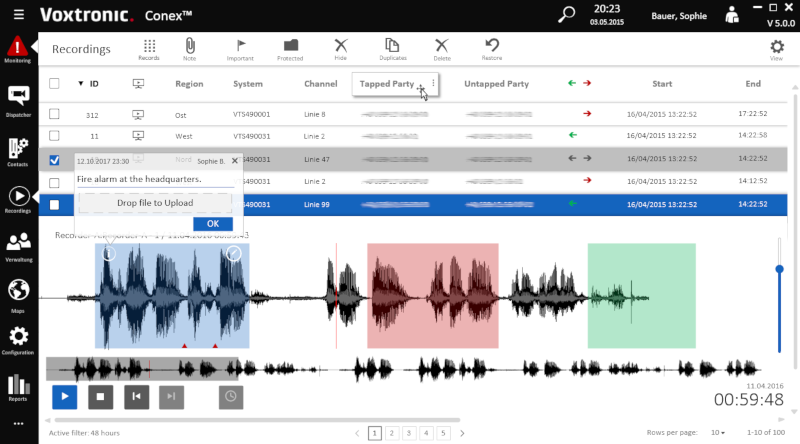
Task: Select the green marked waveform region
Action: [642, 296]
